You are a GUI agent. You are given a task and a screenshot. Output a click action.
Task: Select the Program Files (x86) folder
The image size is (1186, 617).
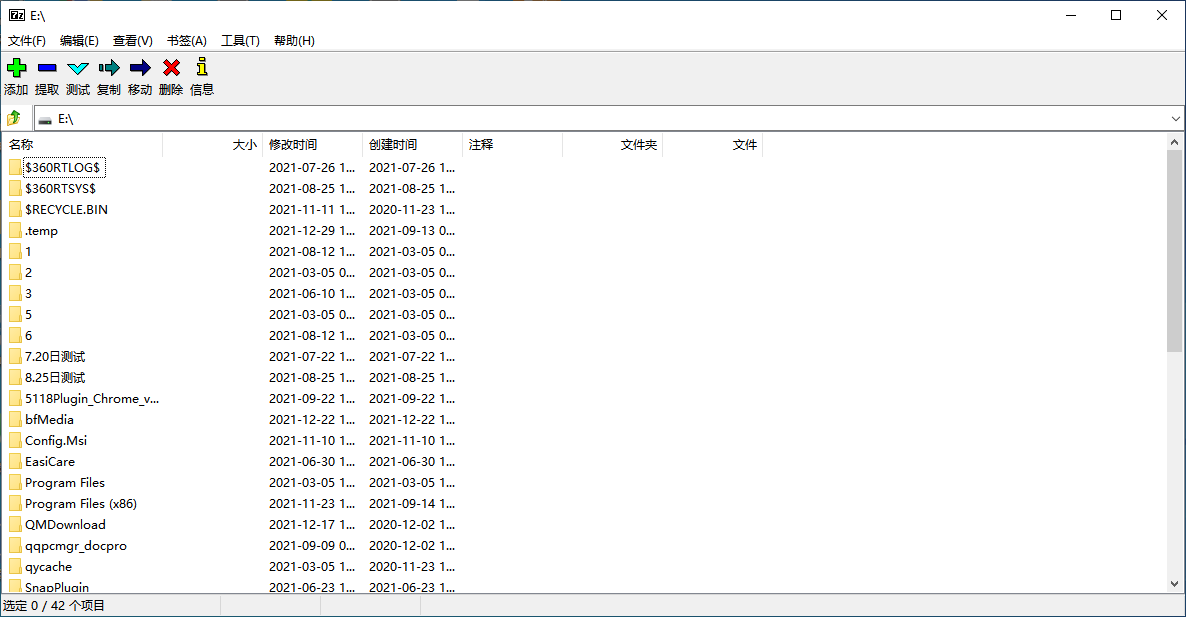[80, 504]
